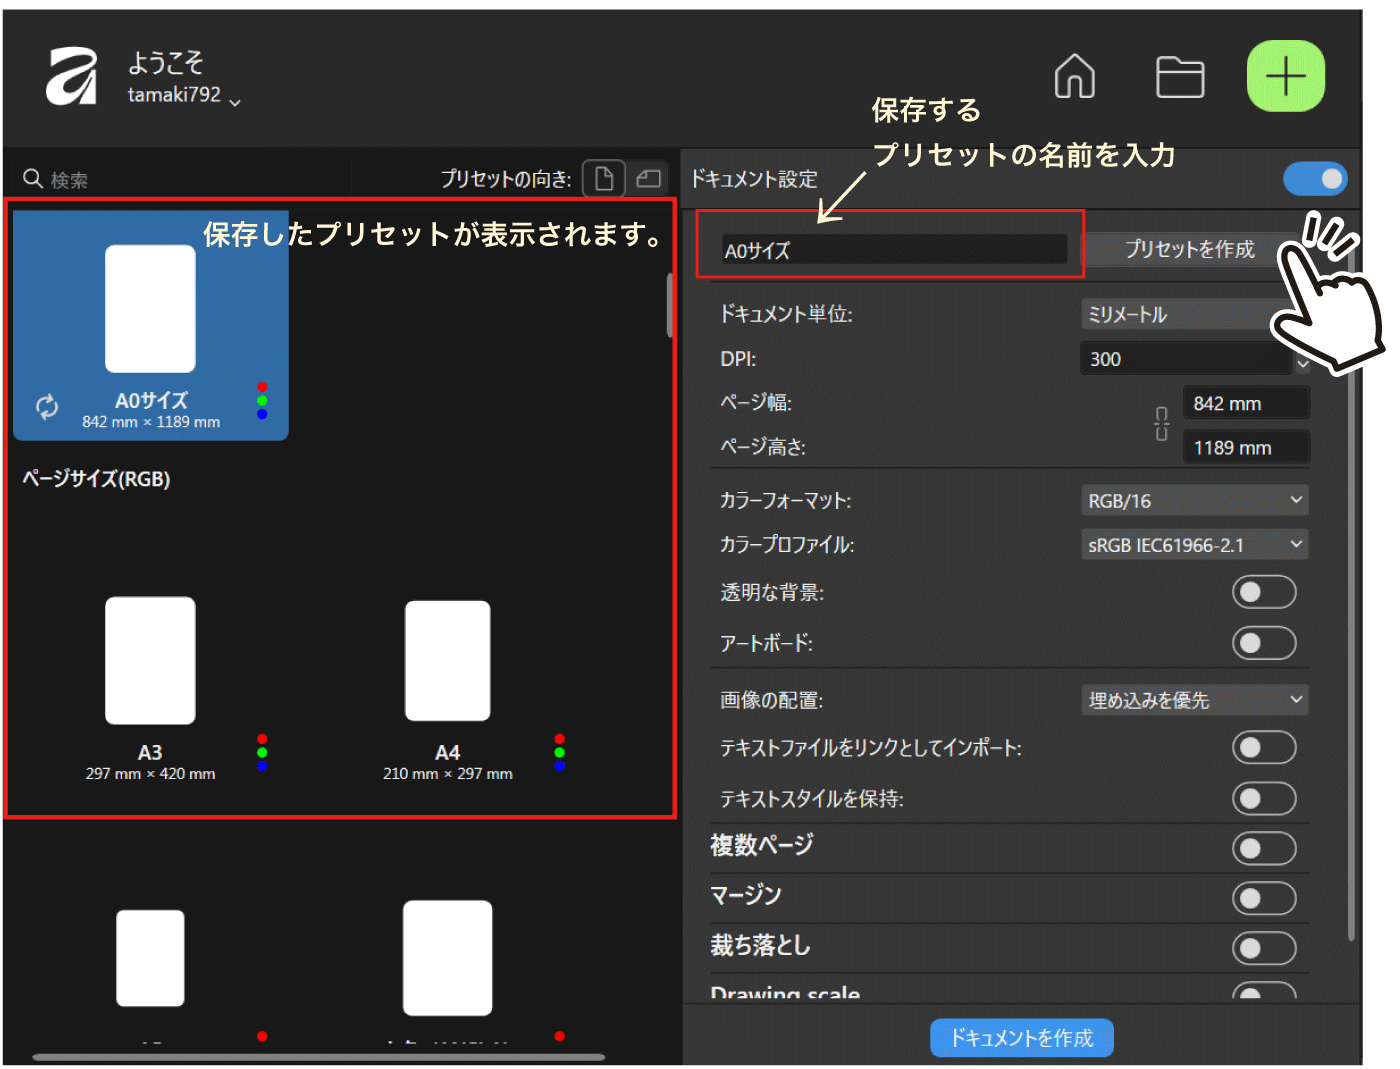
Task: Turn on the 複数ページ switch
Action: coord(1263,849)
